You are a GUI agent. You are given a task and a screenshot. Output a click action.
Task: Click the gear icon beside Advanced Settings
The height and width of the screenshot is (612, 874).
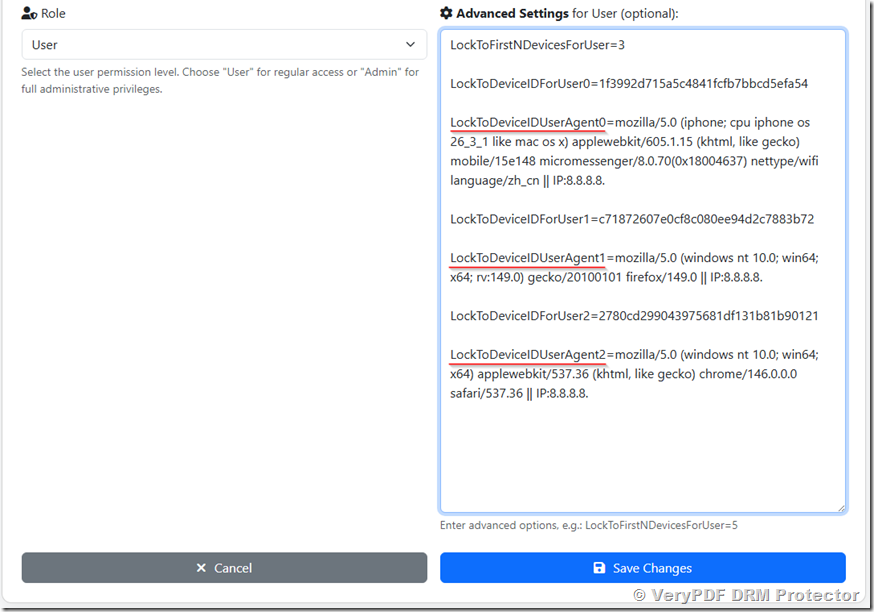point(448,13)
